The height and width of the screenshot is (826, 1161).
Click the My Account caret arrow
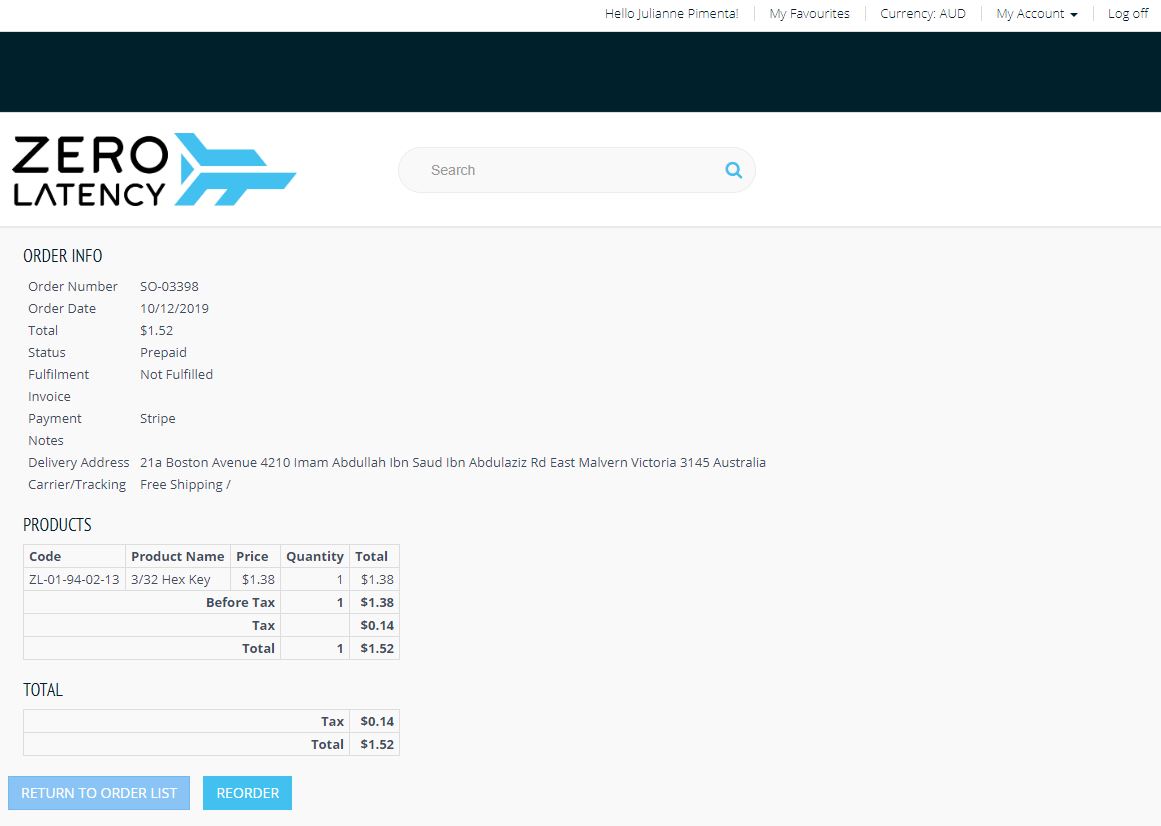coord(1074,15)
